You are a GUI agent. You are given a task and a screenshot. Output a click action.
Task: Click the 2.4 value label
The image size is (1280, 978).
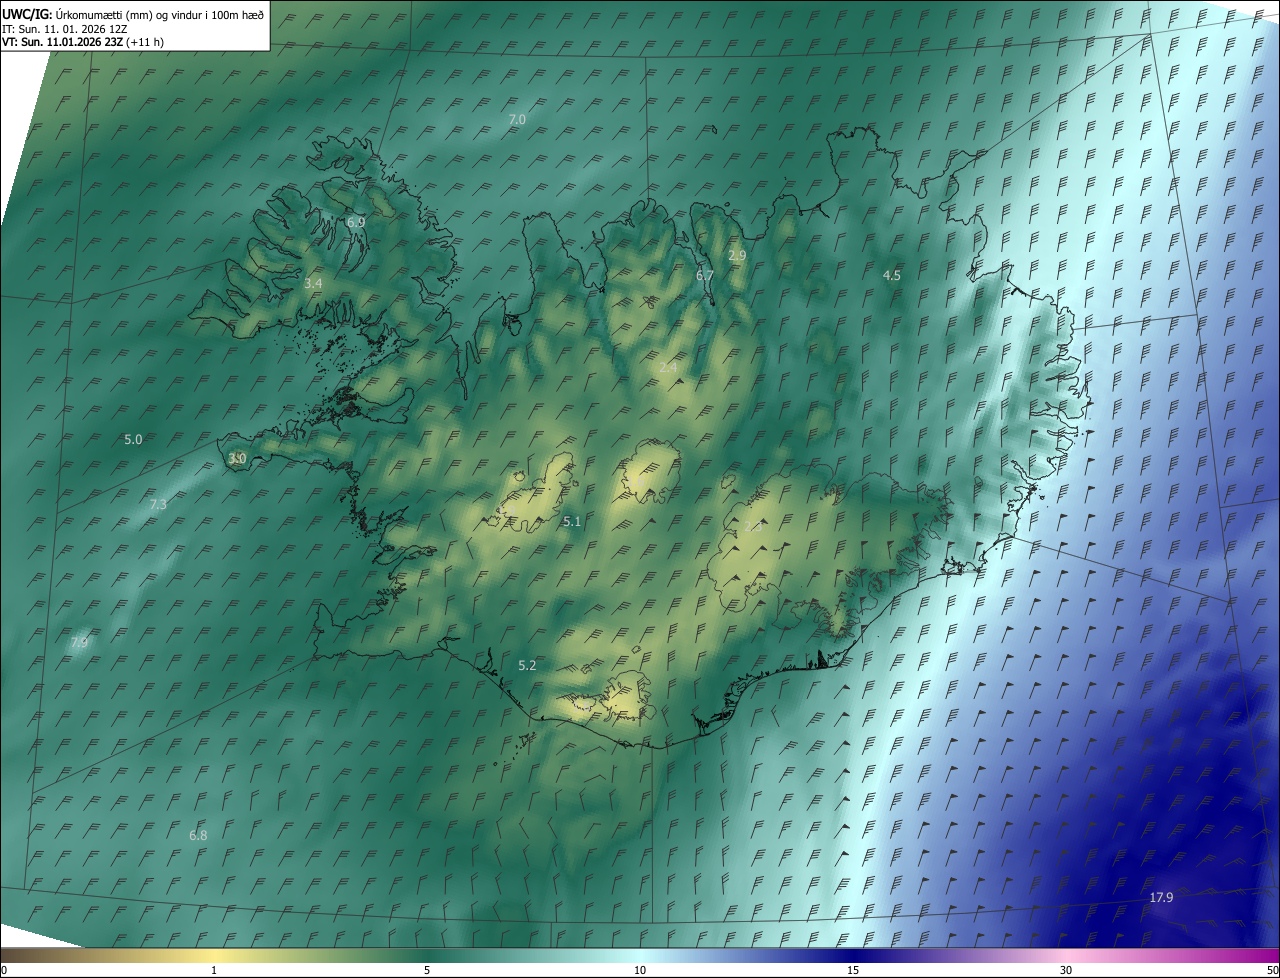(669, 368)
